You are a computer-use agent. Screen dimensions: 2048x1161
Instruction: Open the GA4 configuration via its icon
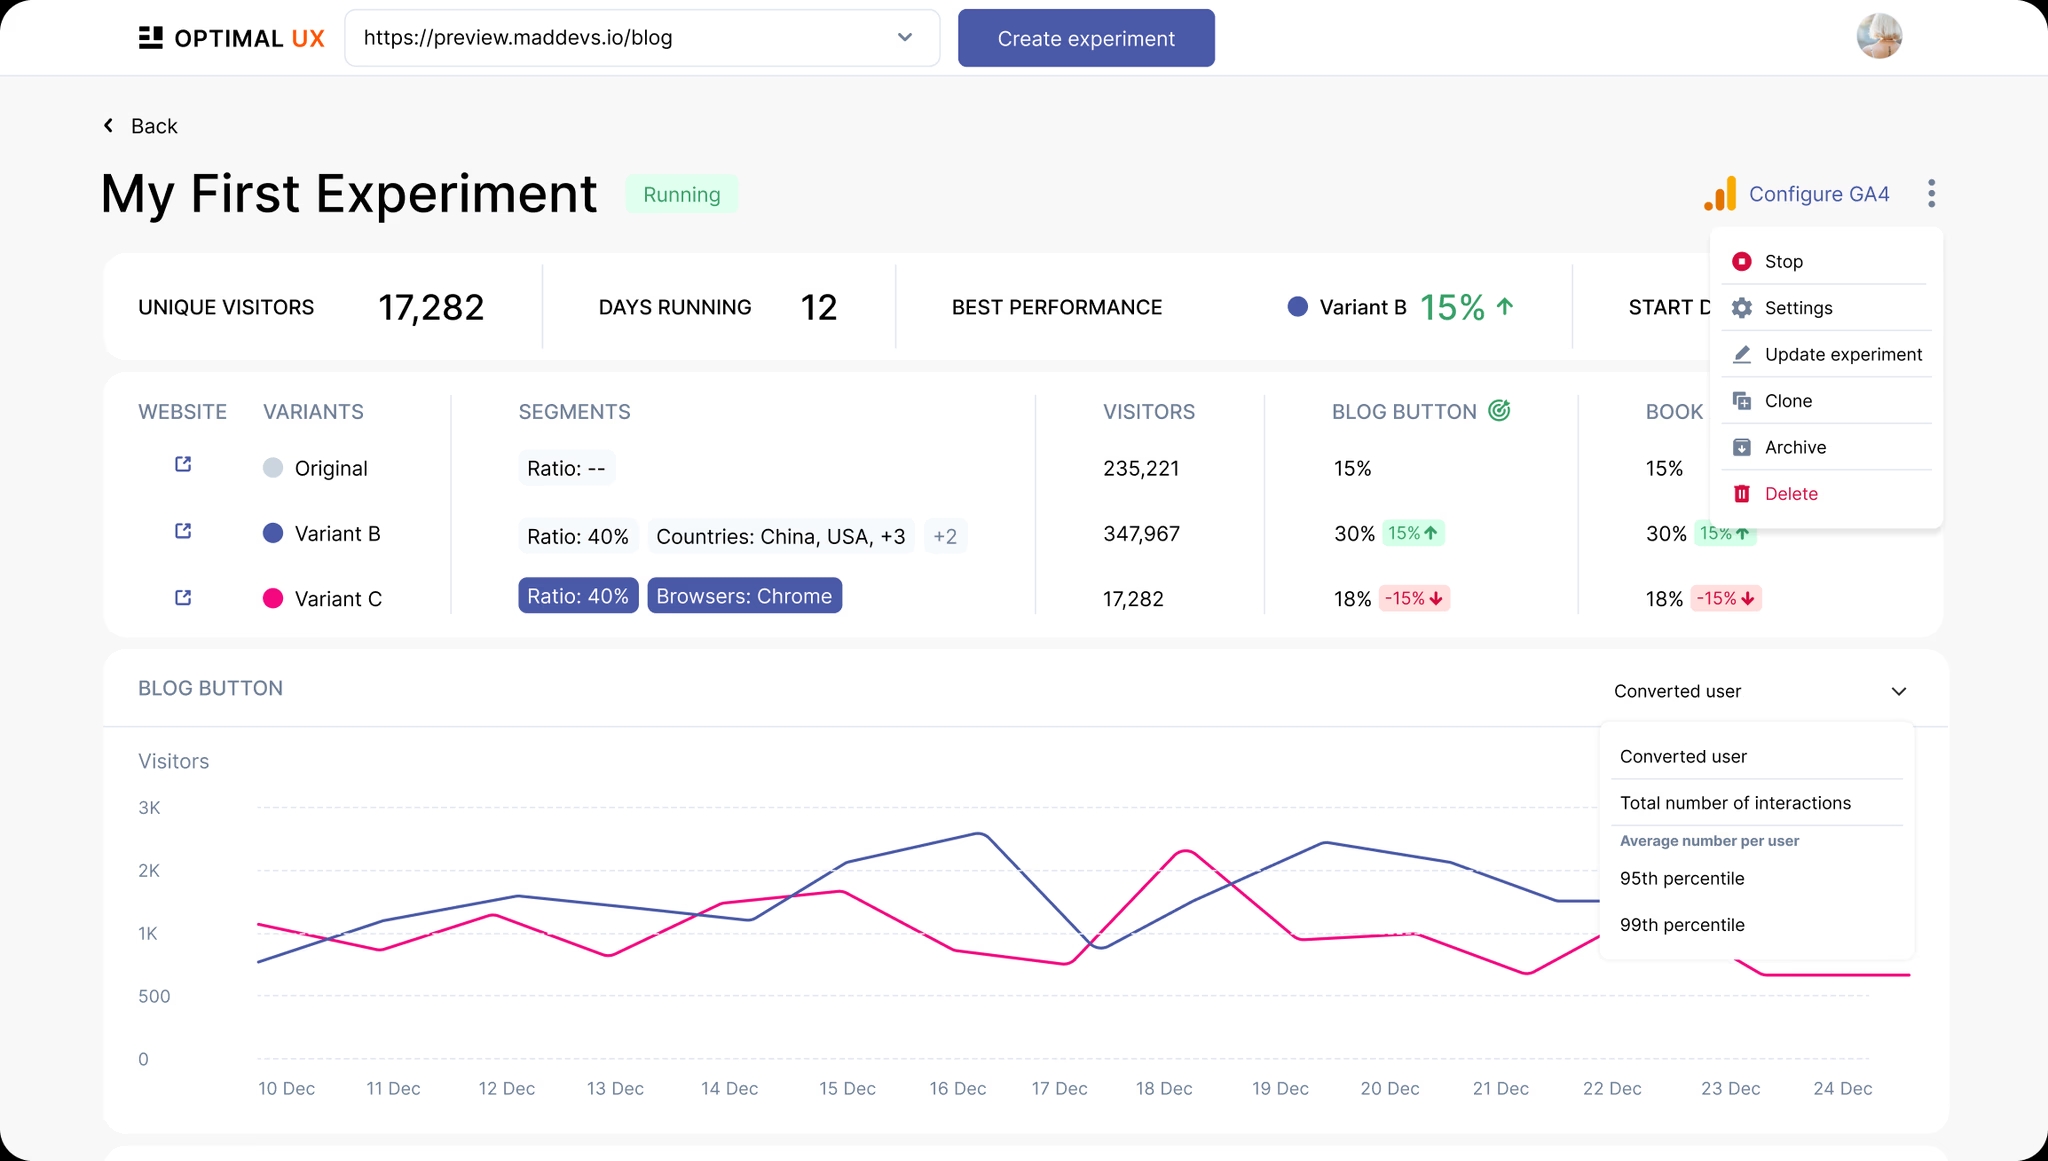click(x=1719, y=194)
